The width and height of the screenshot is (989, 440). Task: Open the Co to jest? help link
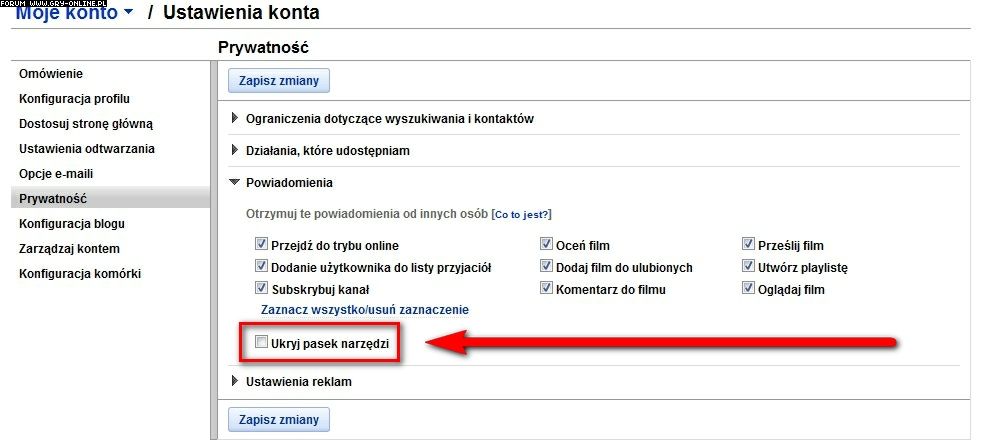pos(522,214)
